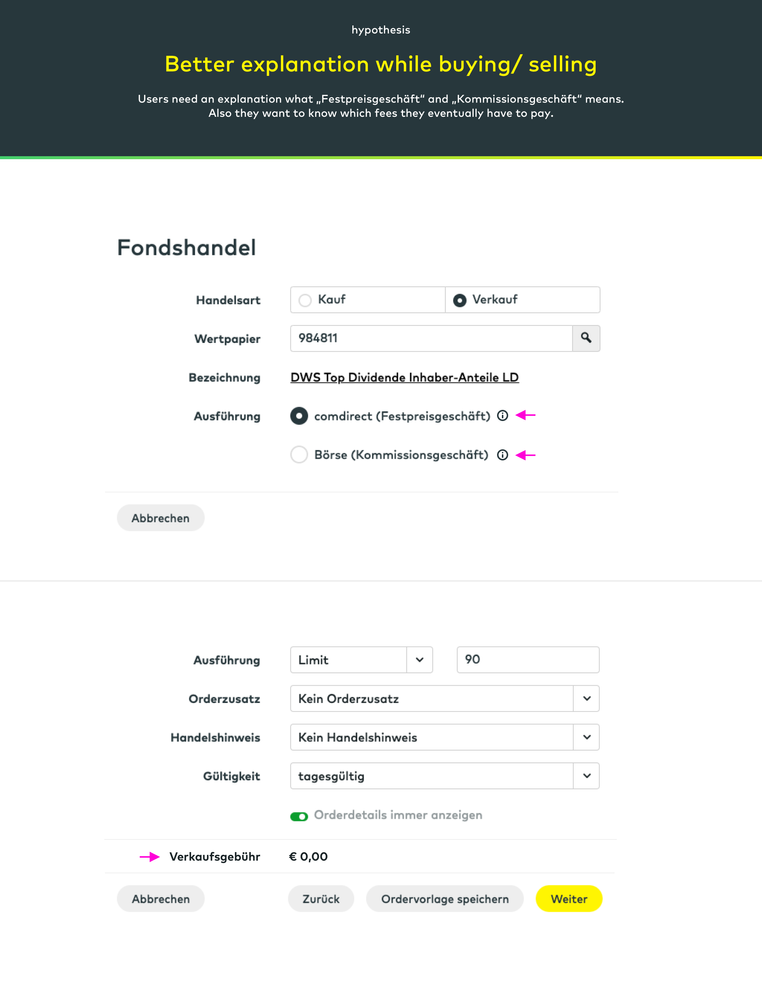The width and height of the screenshot is (762, 999).
Task: Expand the Gültigkeit tagesgültig dropdown
Action: point(586,776)
